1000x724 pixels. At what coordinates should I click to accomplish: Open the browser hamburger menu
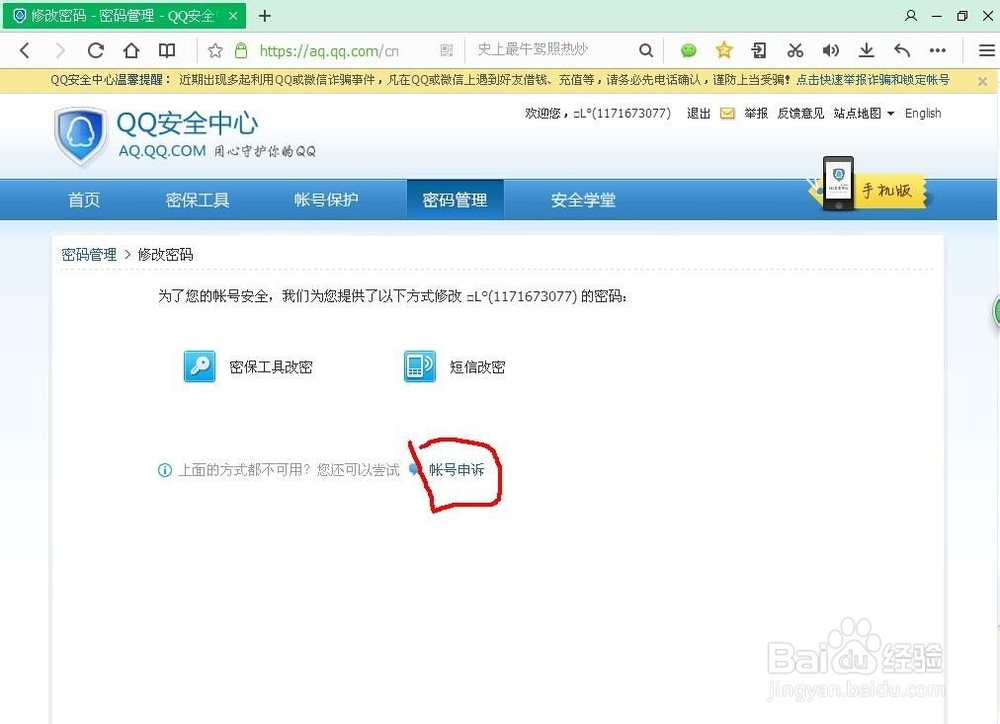(x=987, y=50)
